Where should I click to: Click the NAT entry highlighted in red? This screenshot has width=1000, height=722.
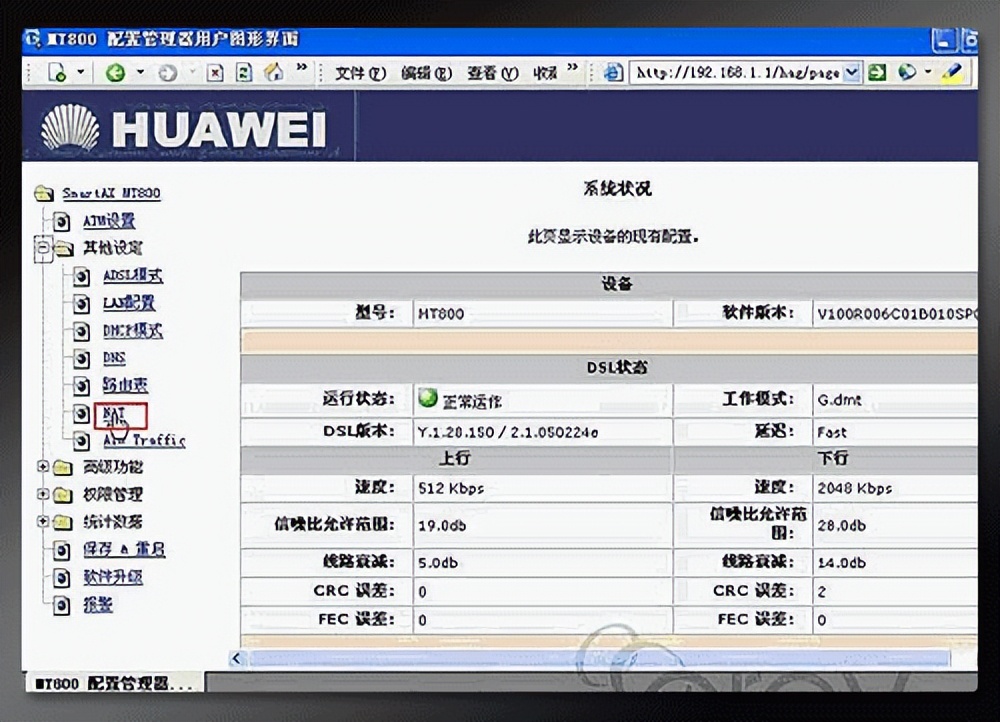(116, 414)
